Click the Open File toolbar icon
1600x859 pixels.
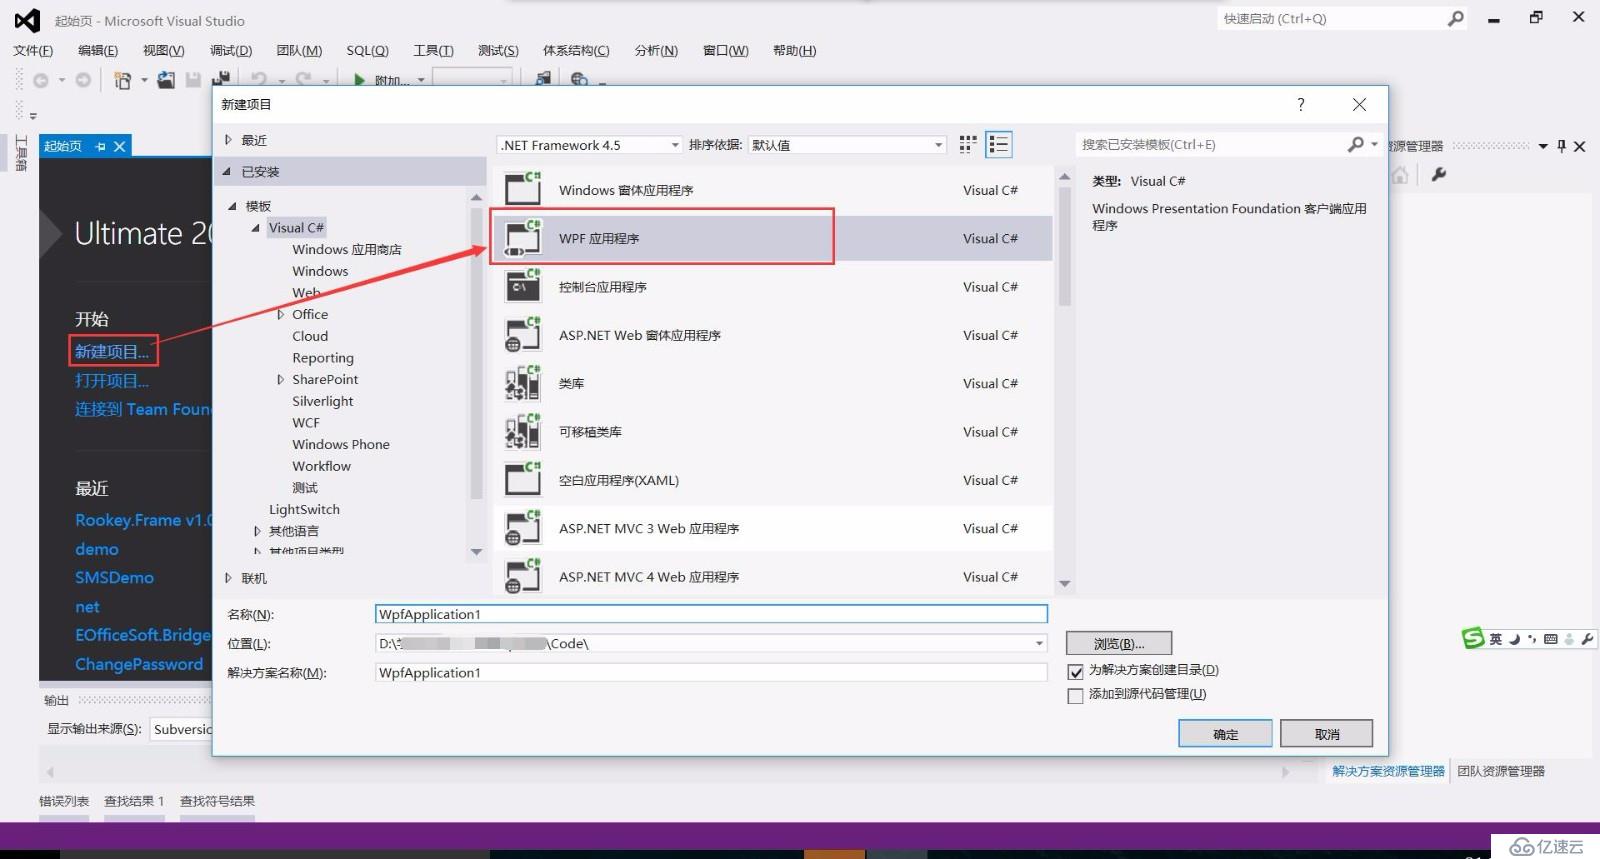point(166,80)
